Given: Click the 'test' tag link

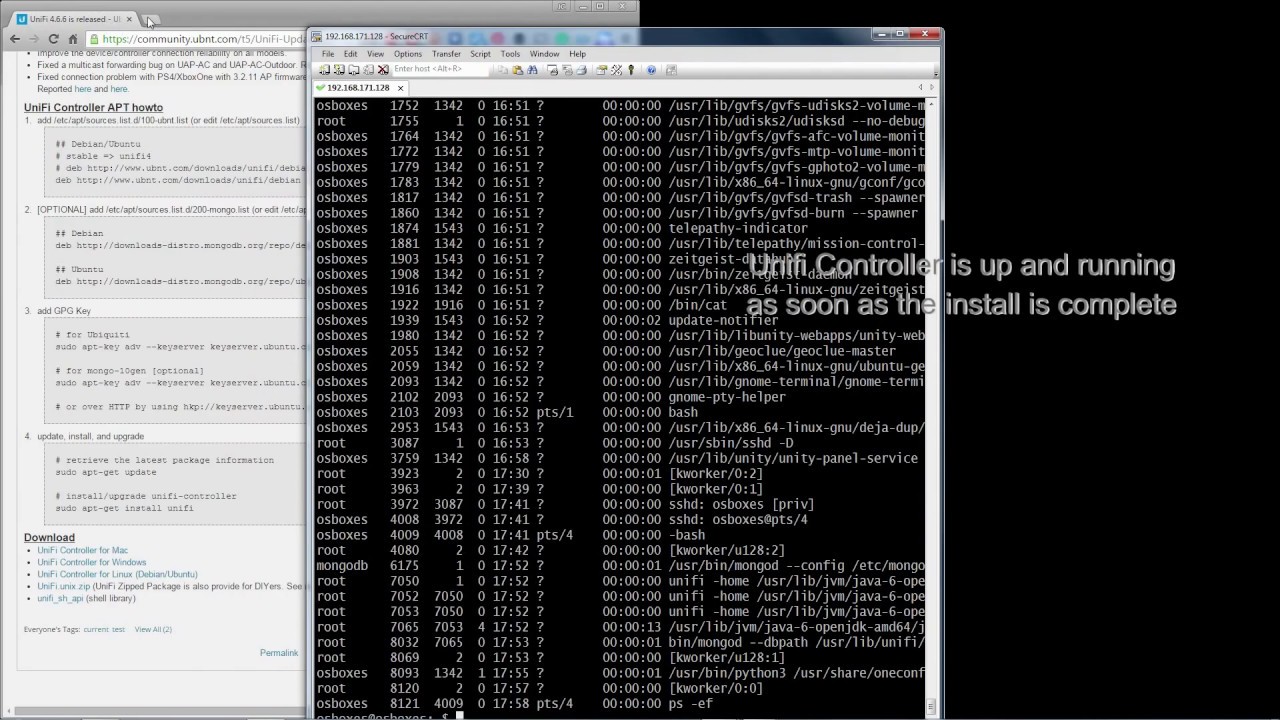Looking at the screenshot, I should pos(118,629).
